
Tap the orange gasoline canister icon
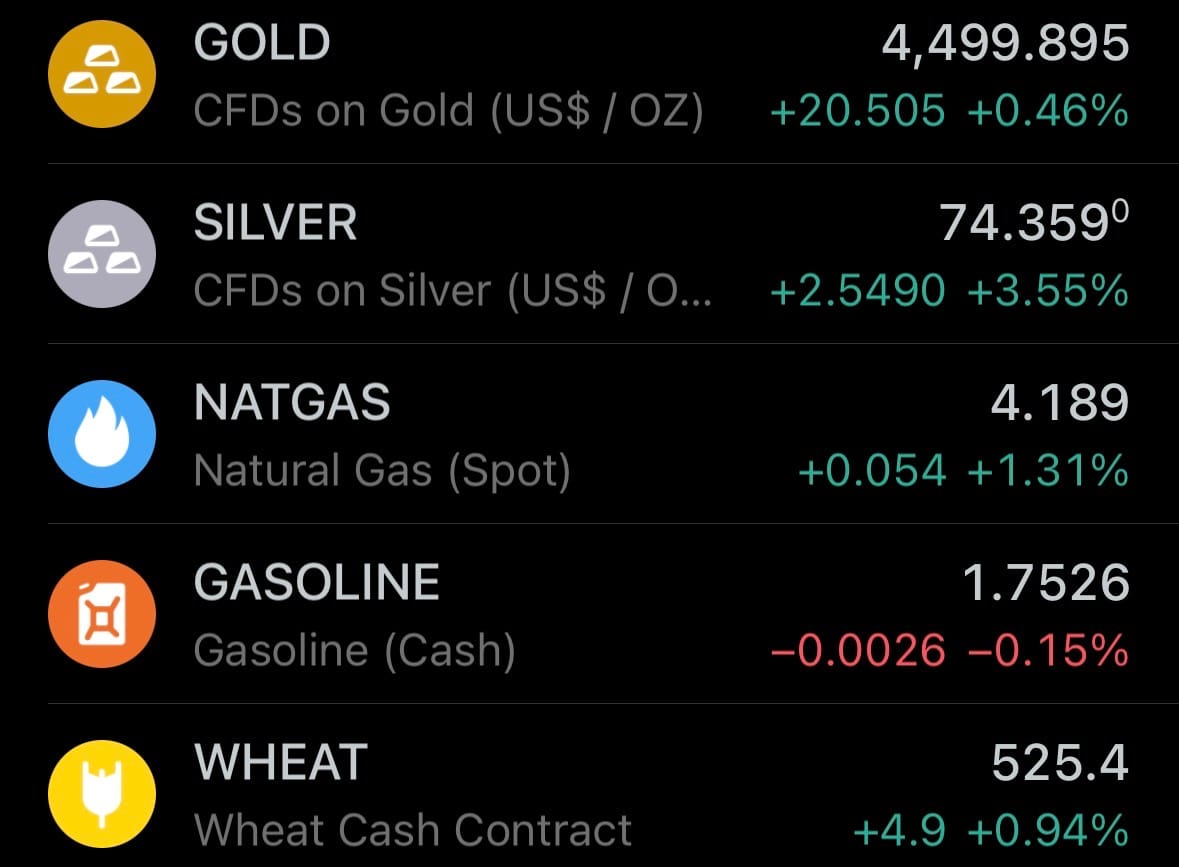point(102,613)
